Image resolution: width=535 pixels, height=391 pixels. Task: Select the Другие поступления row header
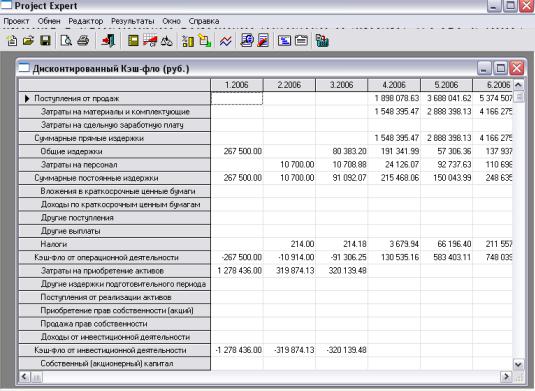[x=115, y=218]
